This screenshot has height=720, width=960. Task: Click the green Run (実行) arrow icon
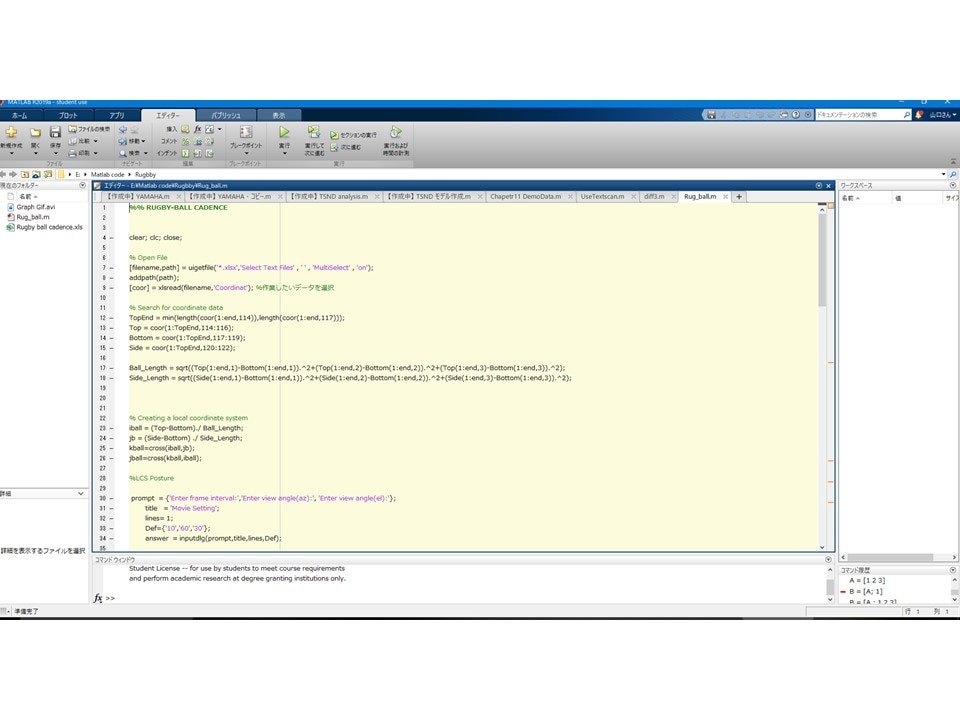tap(284, 132)
